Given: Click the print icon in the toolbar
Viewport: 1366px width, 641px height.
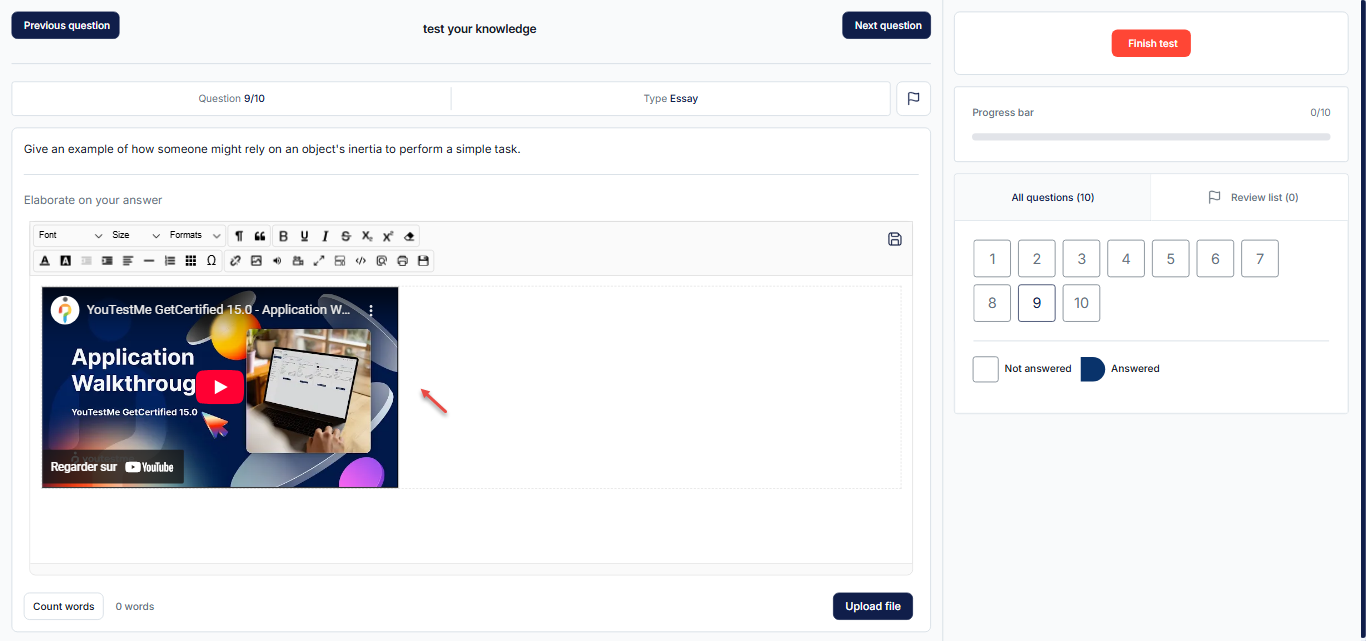Looking at the screenshot, I should [402, 261].
